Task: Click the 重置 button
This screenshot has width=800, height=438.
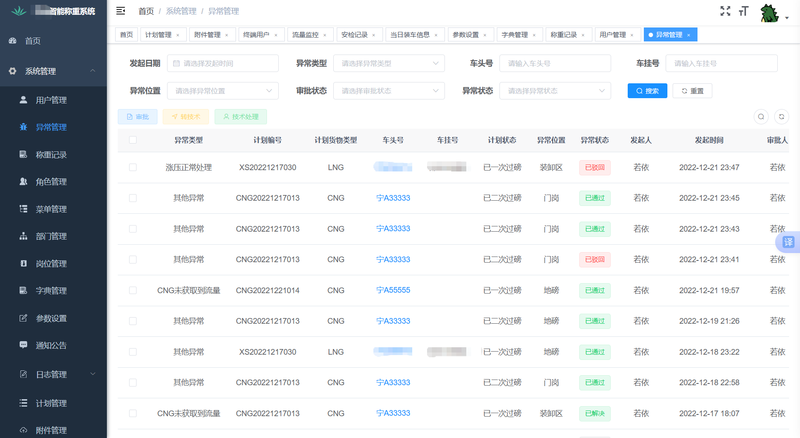Action: pos(692,90)
